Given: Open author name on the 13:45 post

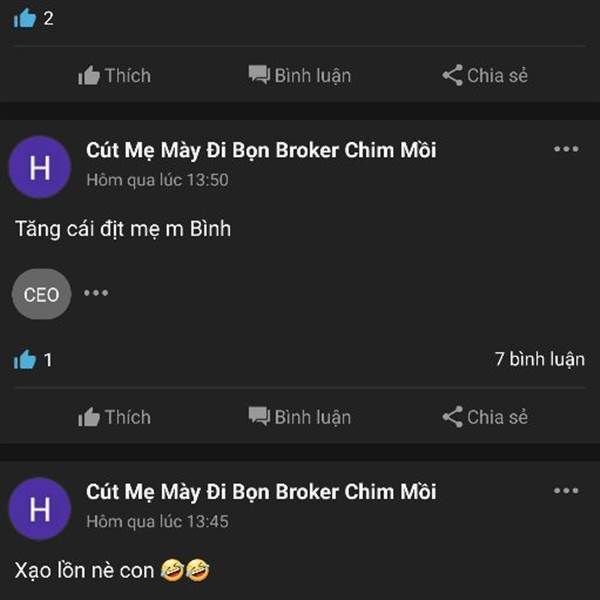Looking at the screenshot, I should click(261, 492).
